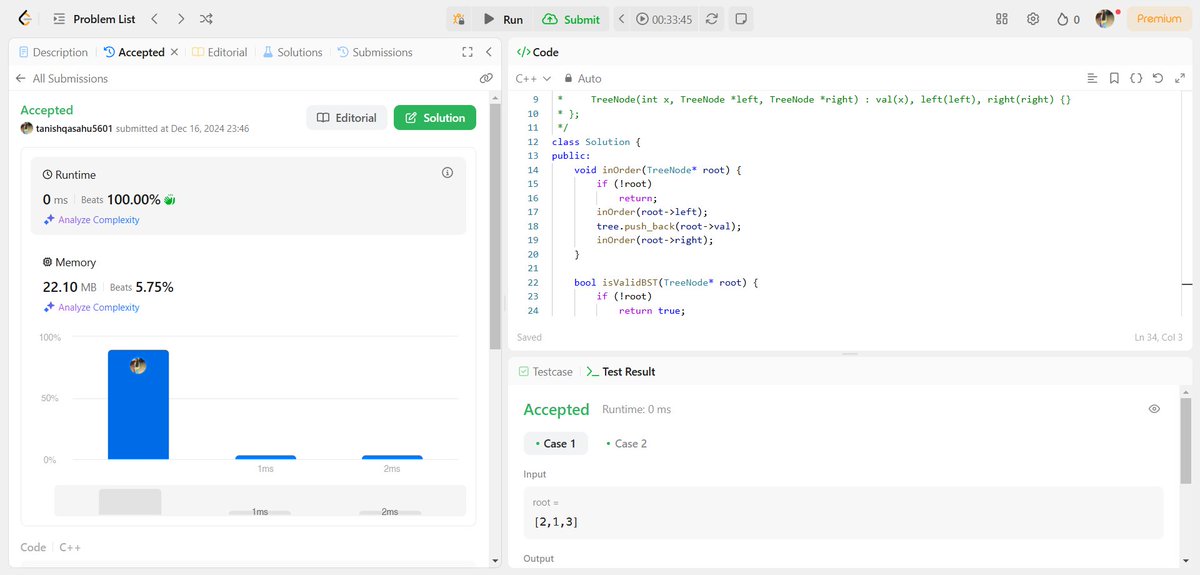Select Case 2 result
This screenshot has width=1200, height=575.
click(626, 444)
